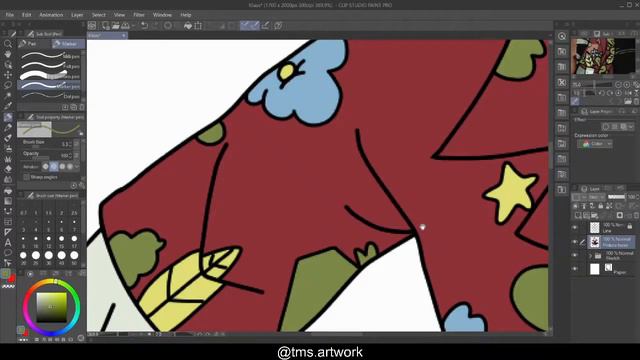640x360 pixels.
Task: Select the Fill bucket tool
Action: tap(7, 191)
